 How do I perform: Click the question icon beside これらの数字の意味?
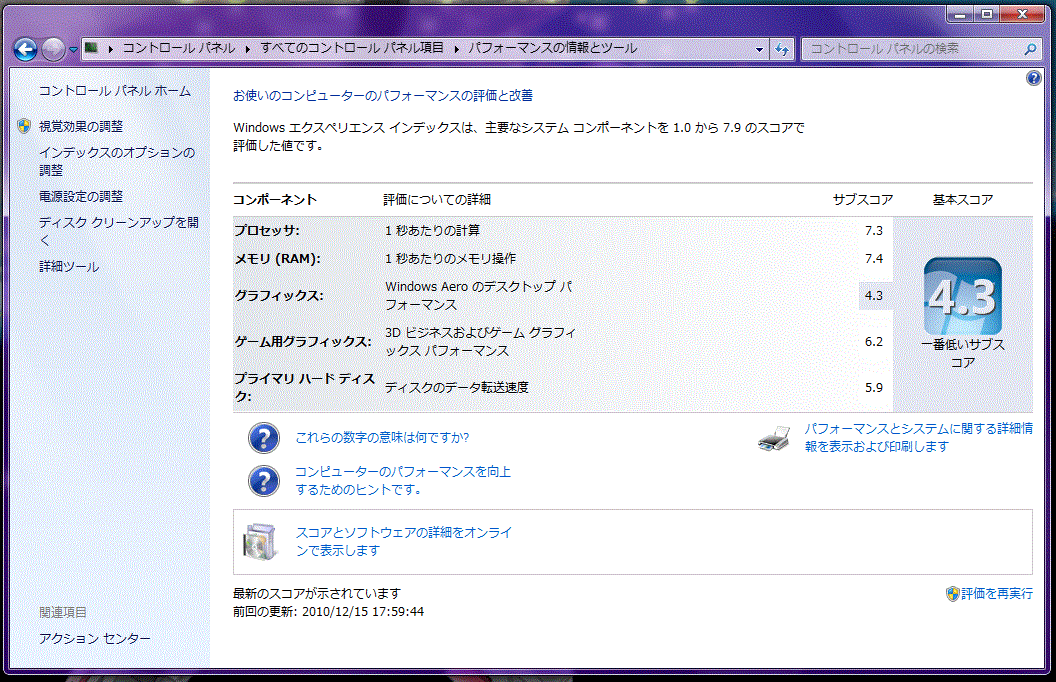coord(264,438)
